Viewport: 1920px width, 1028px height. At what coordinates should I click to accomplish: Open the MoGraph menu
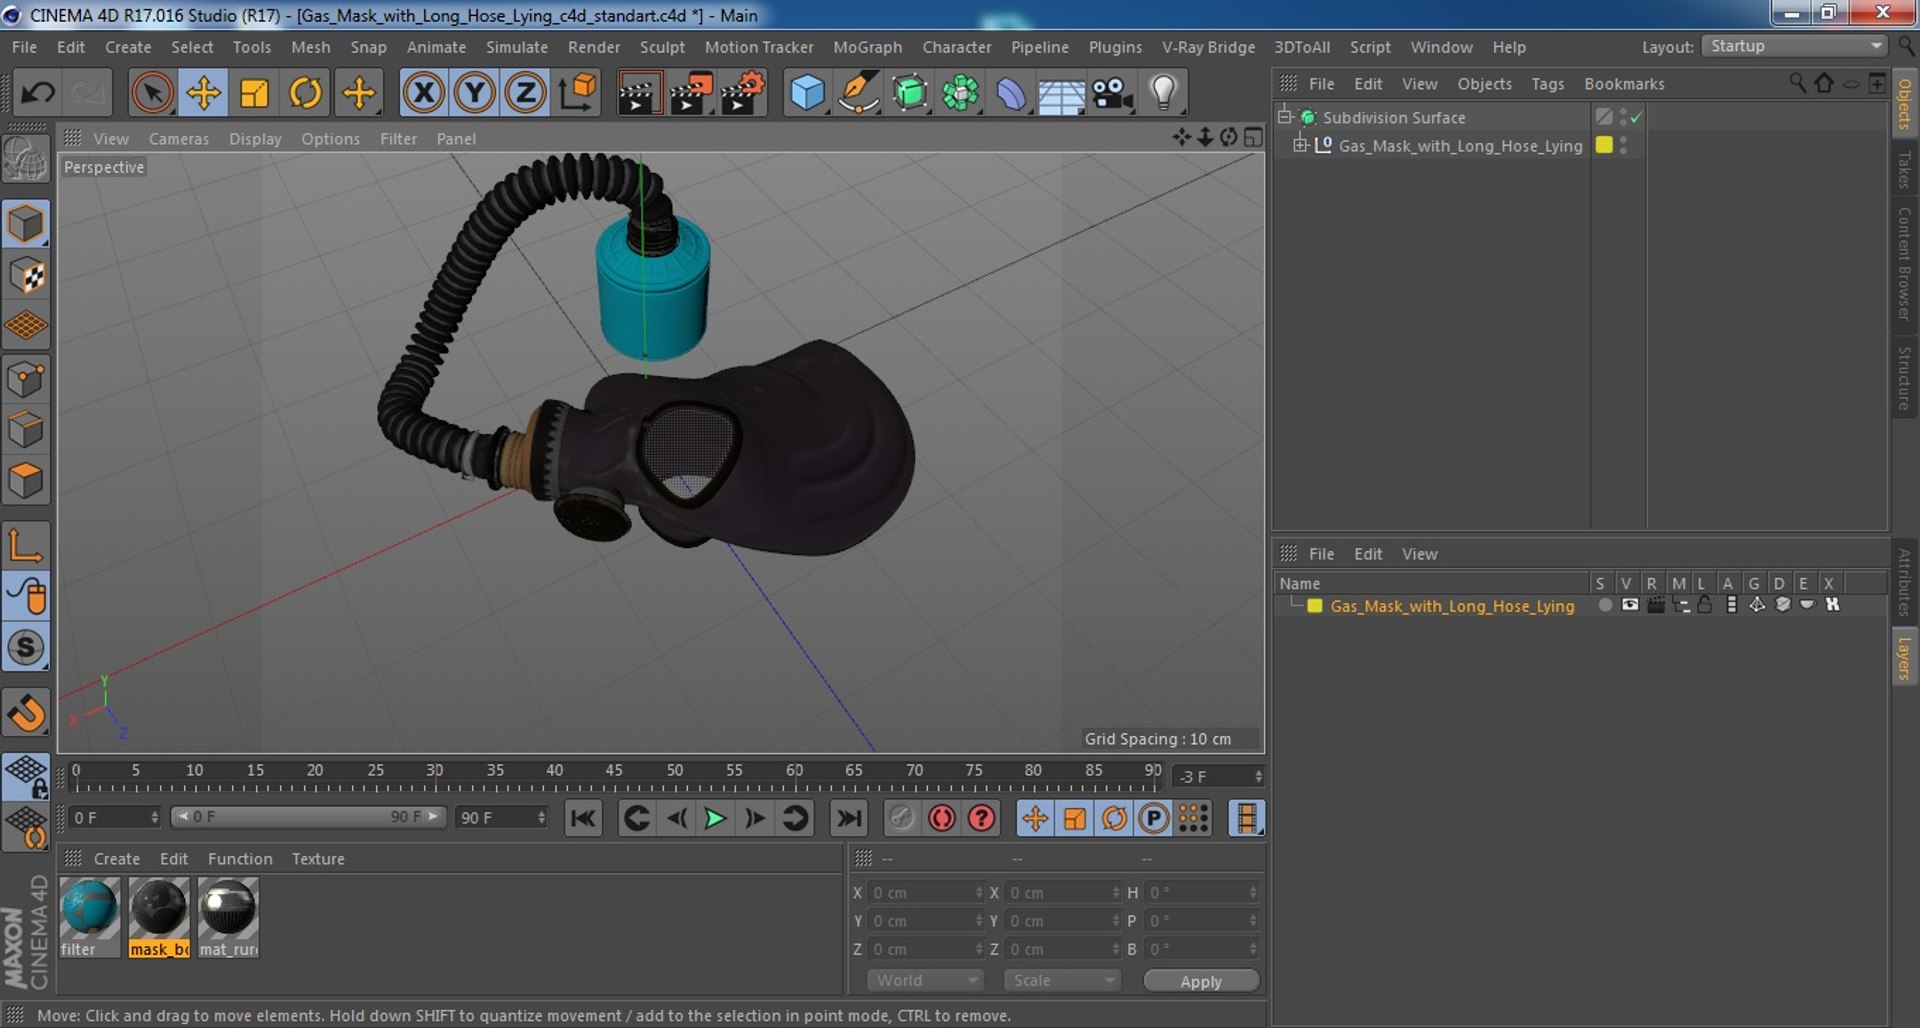pyautogui.click(x=867, y=47)
